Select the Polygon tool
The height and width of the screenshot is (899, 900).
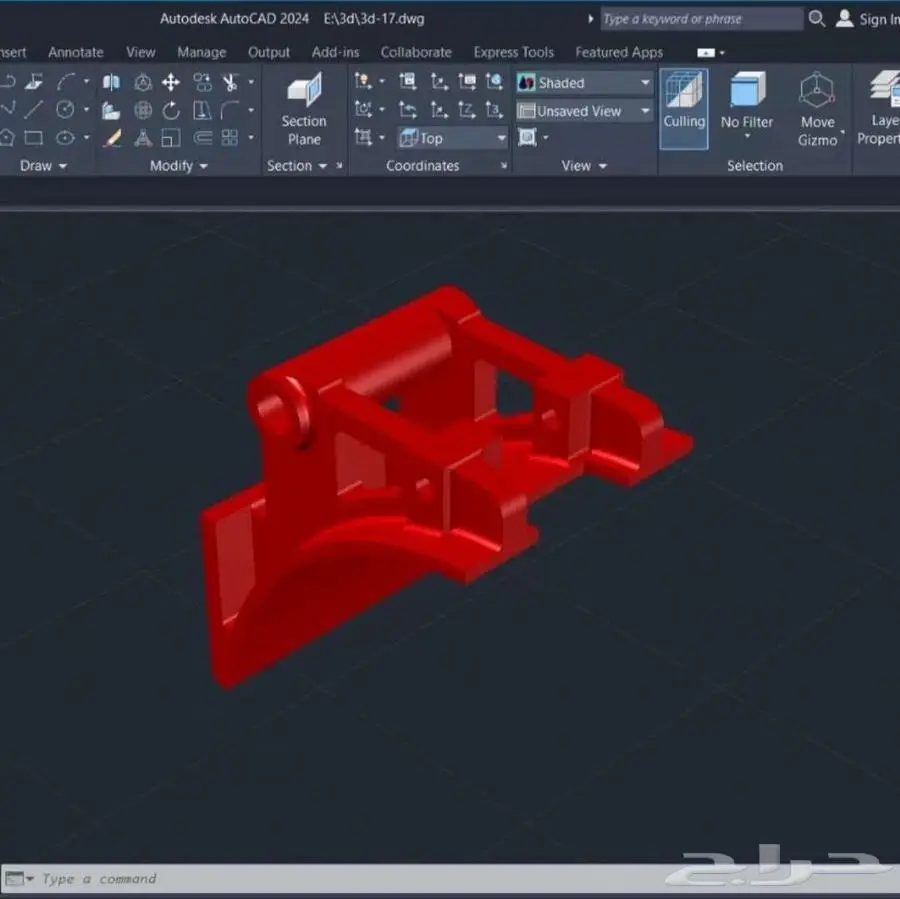[6, 138]
